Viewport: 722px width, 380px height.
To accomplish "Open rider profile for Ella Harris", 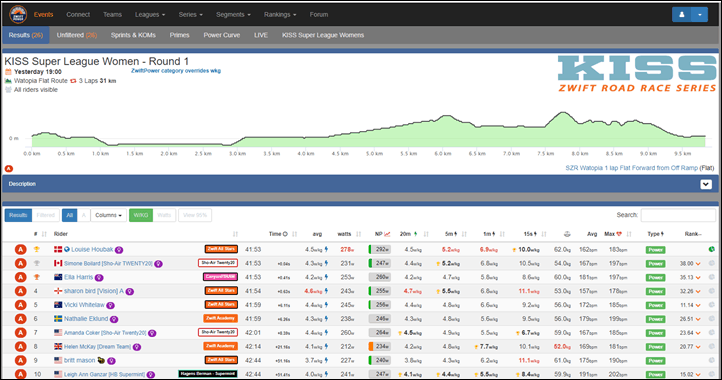I will point(78,277).
